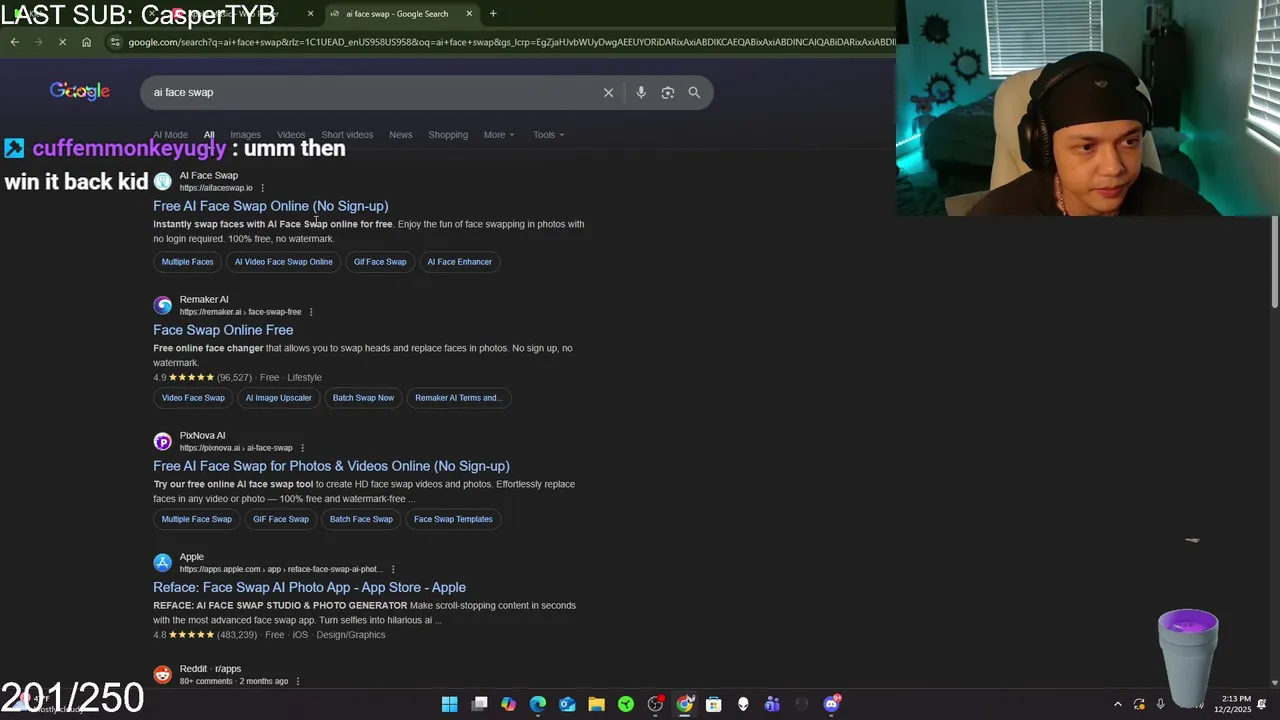The height and width of the screenshot is (720, 1280).
Task: Open Task View on the taskbar
Action: click(480, 704)
